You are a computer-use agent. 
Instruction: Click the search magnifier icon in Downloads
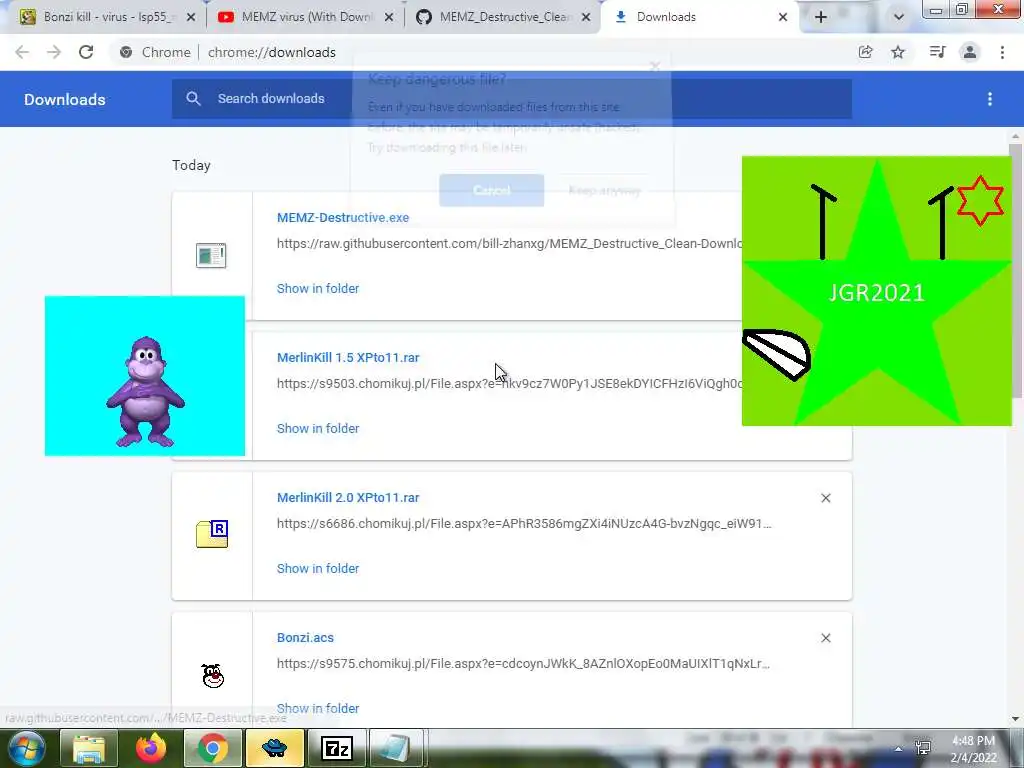193,99
